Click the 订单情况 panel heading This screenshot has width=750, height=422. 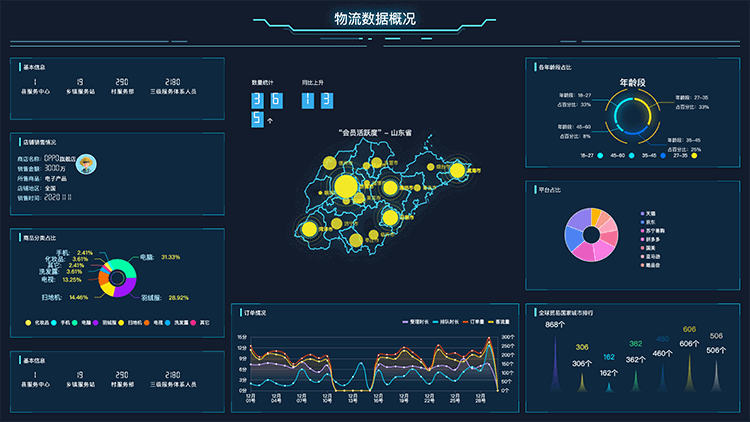point(255,313)
